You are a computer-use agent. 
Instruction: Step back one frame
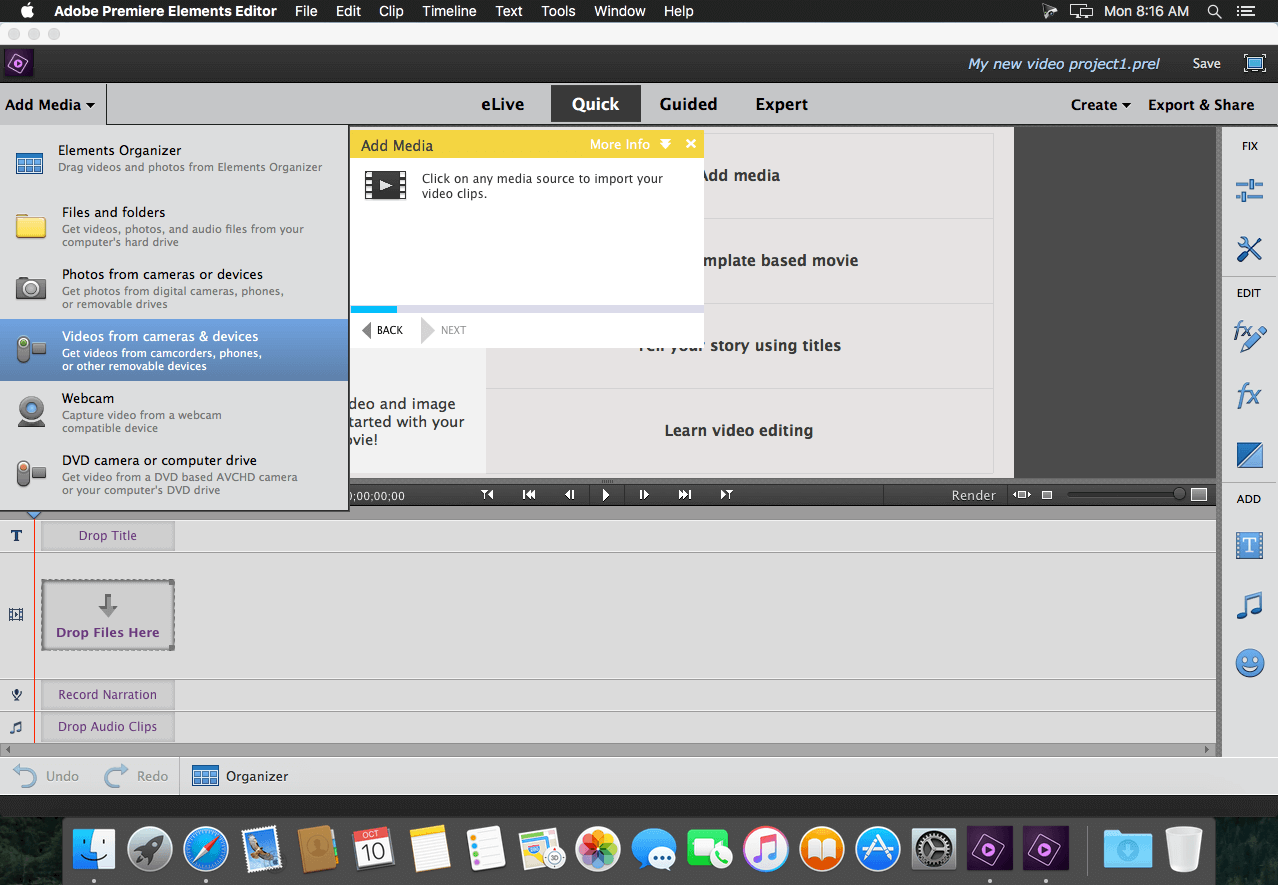pos(569,494)
